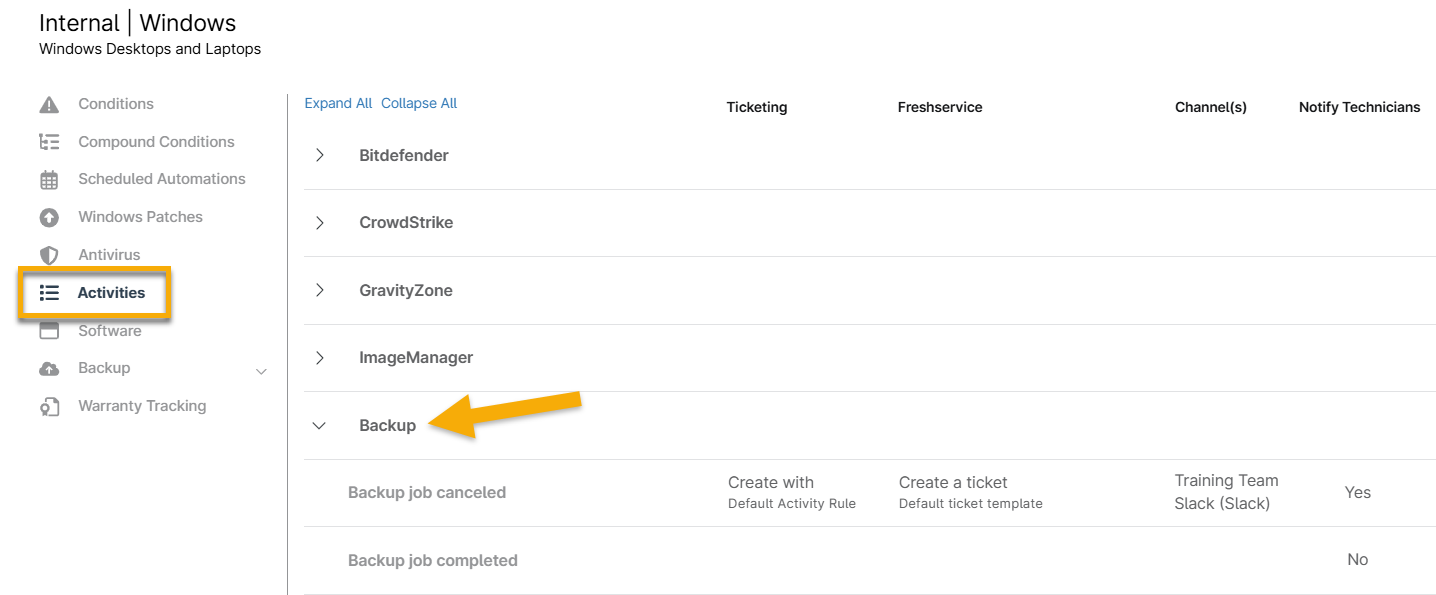Open the Compound Conditions menu item
The height and width of the screenshot is (595, 1436).
[x=156, y=142]
